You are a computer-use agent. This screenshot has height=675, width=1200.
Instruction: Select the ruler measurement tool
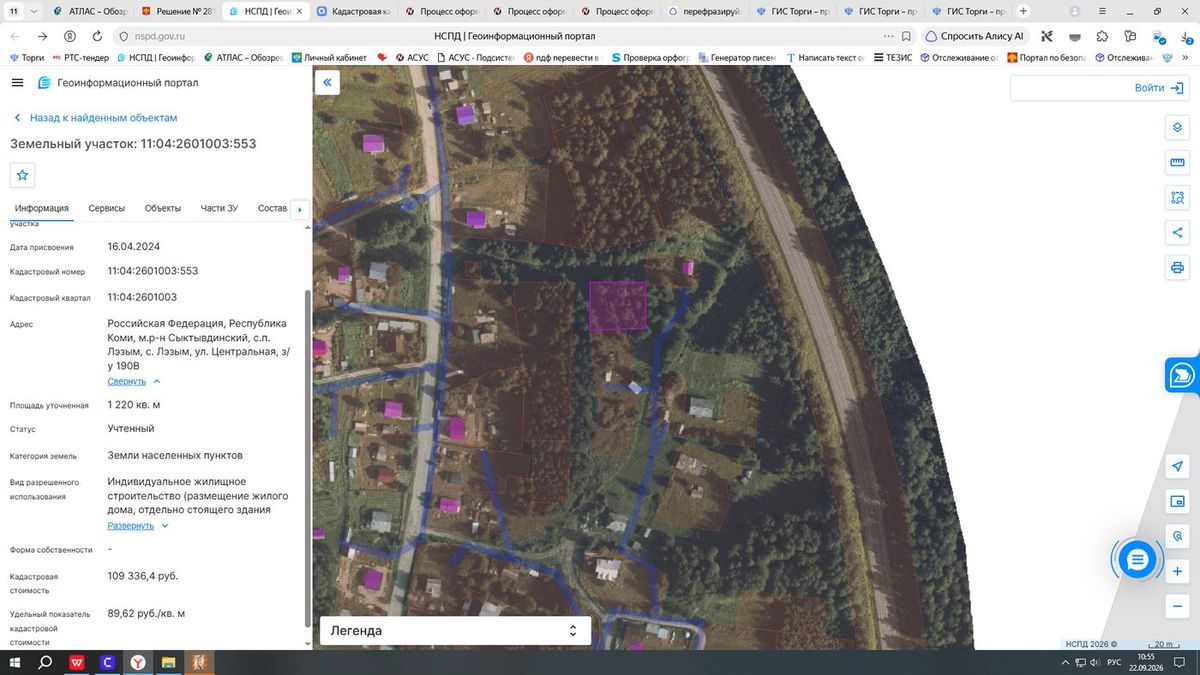(x=1177, y=163)
